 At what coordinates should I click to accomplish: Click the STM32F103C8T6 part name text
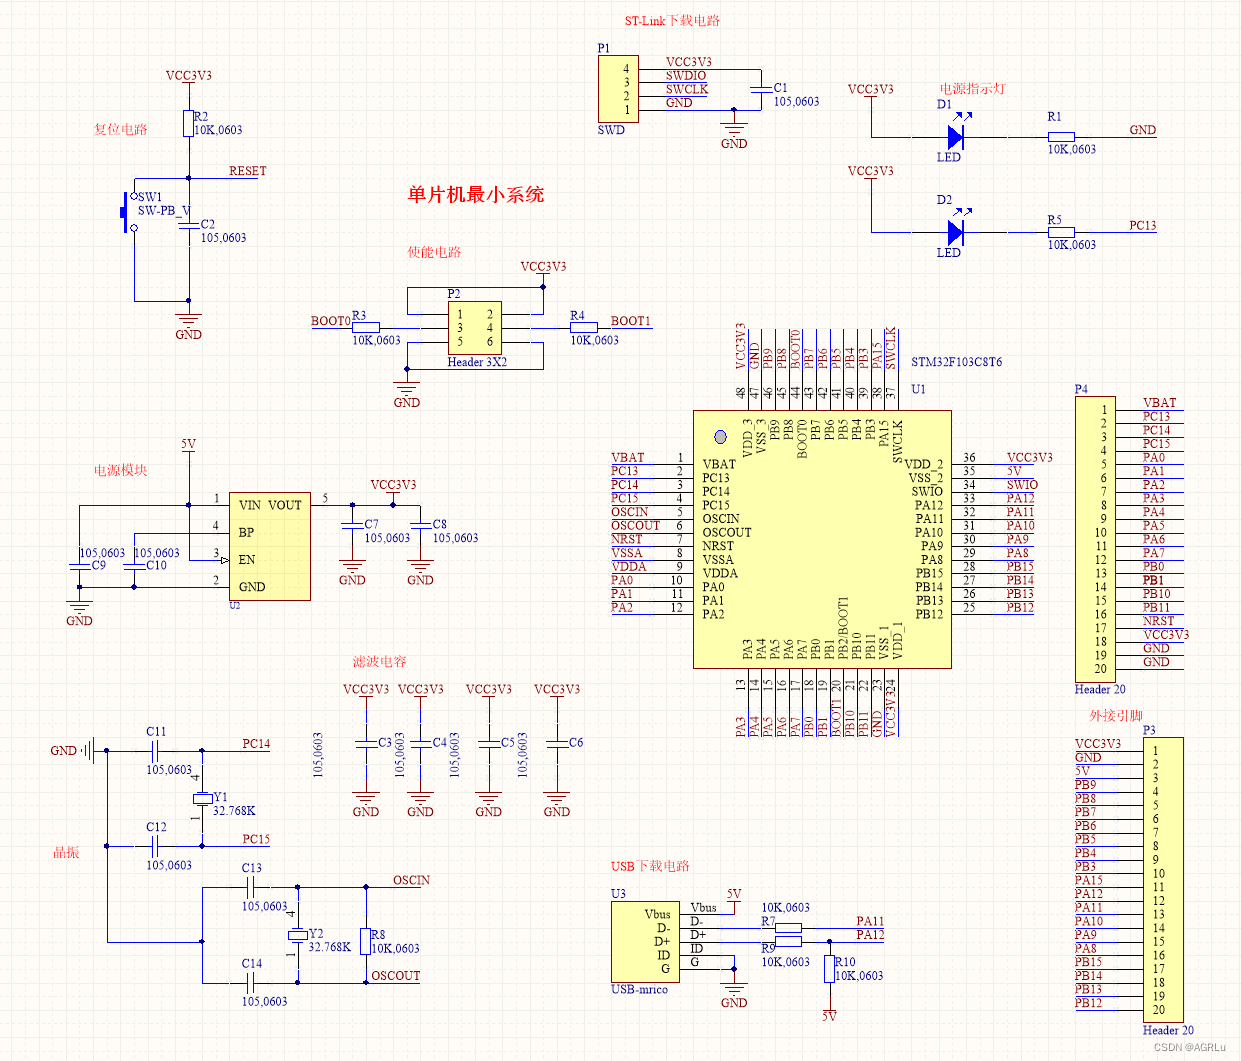click(x=956, y=362)
